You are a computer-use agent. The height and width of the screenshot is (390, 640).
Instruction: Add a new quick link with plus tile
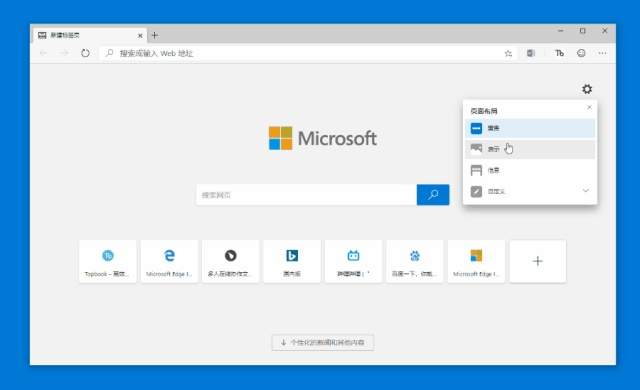538,261
